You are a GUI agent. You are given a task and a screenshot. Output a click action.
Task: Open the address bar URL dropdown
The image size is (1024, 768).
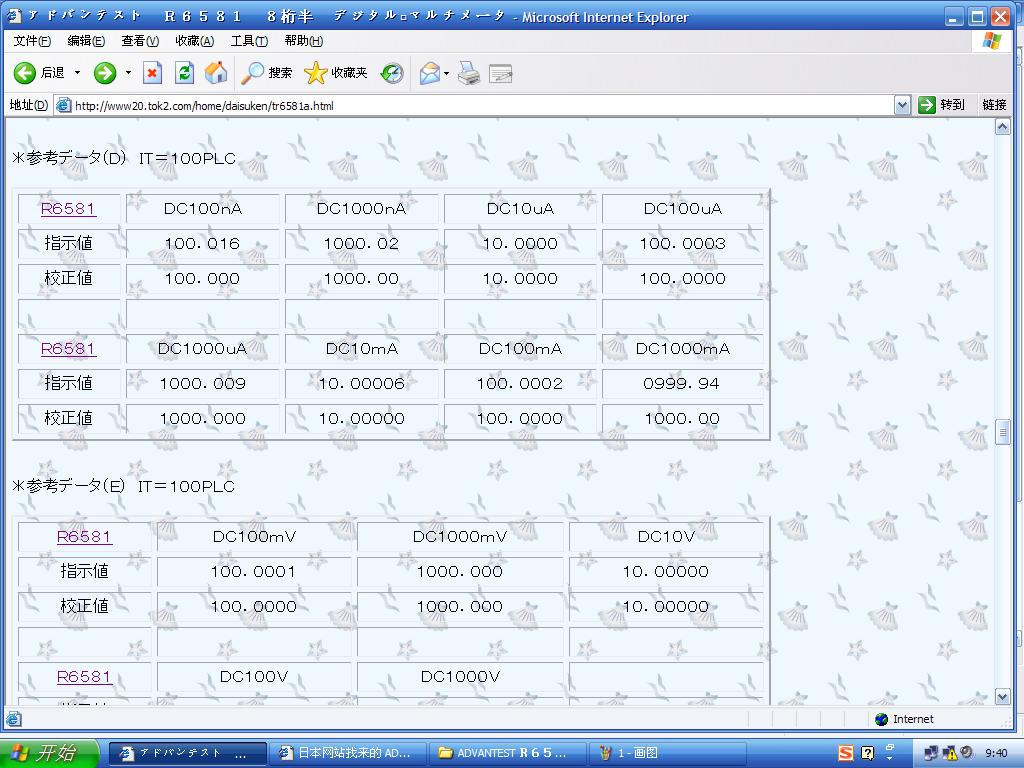(x=902, y=105)
